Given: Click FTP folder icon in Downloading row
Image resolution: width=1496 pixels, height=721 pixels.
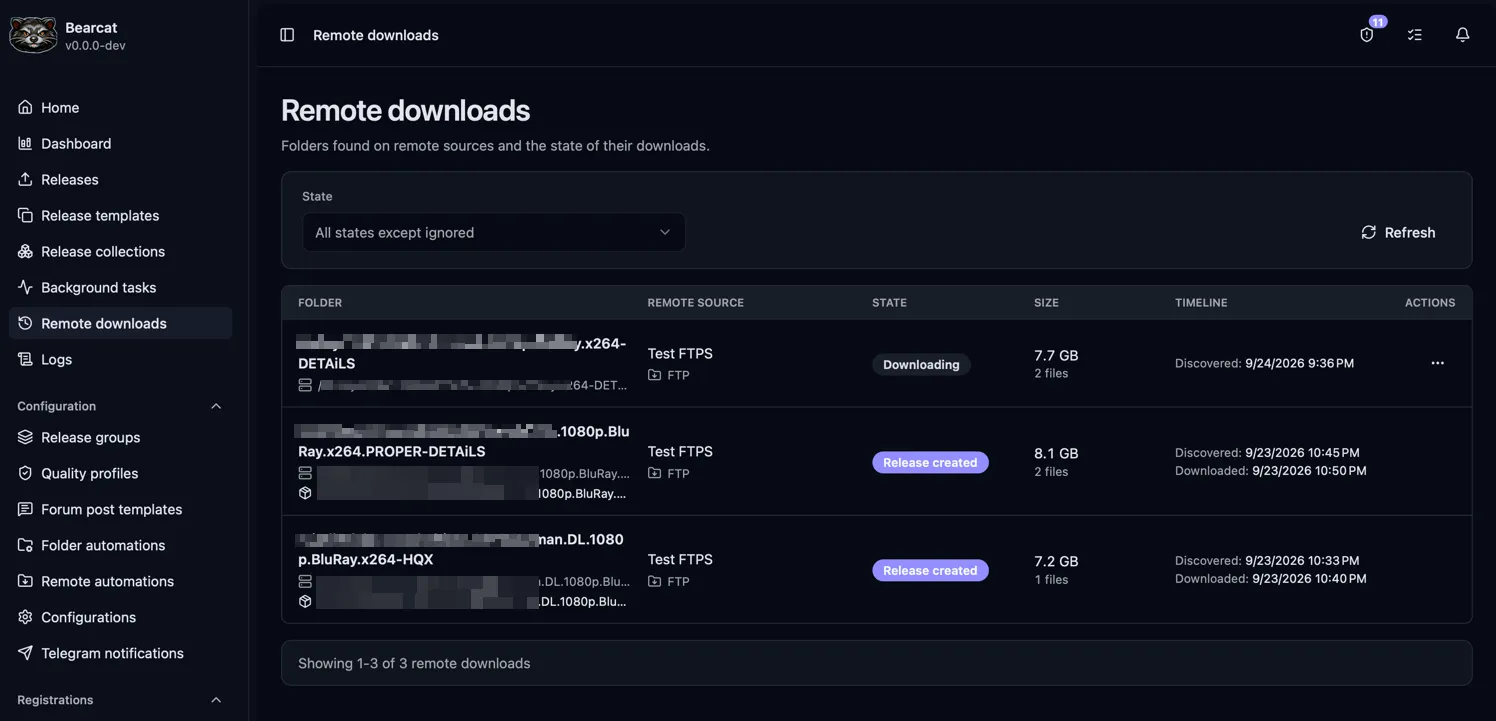Looking at the screenshot, I should point(654,375).
